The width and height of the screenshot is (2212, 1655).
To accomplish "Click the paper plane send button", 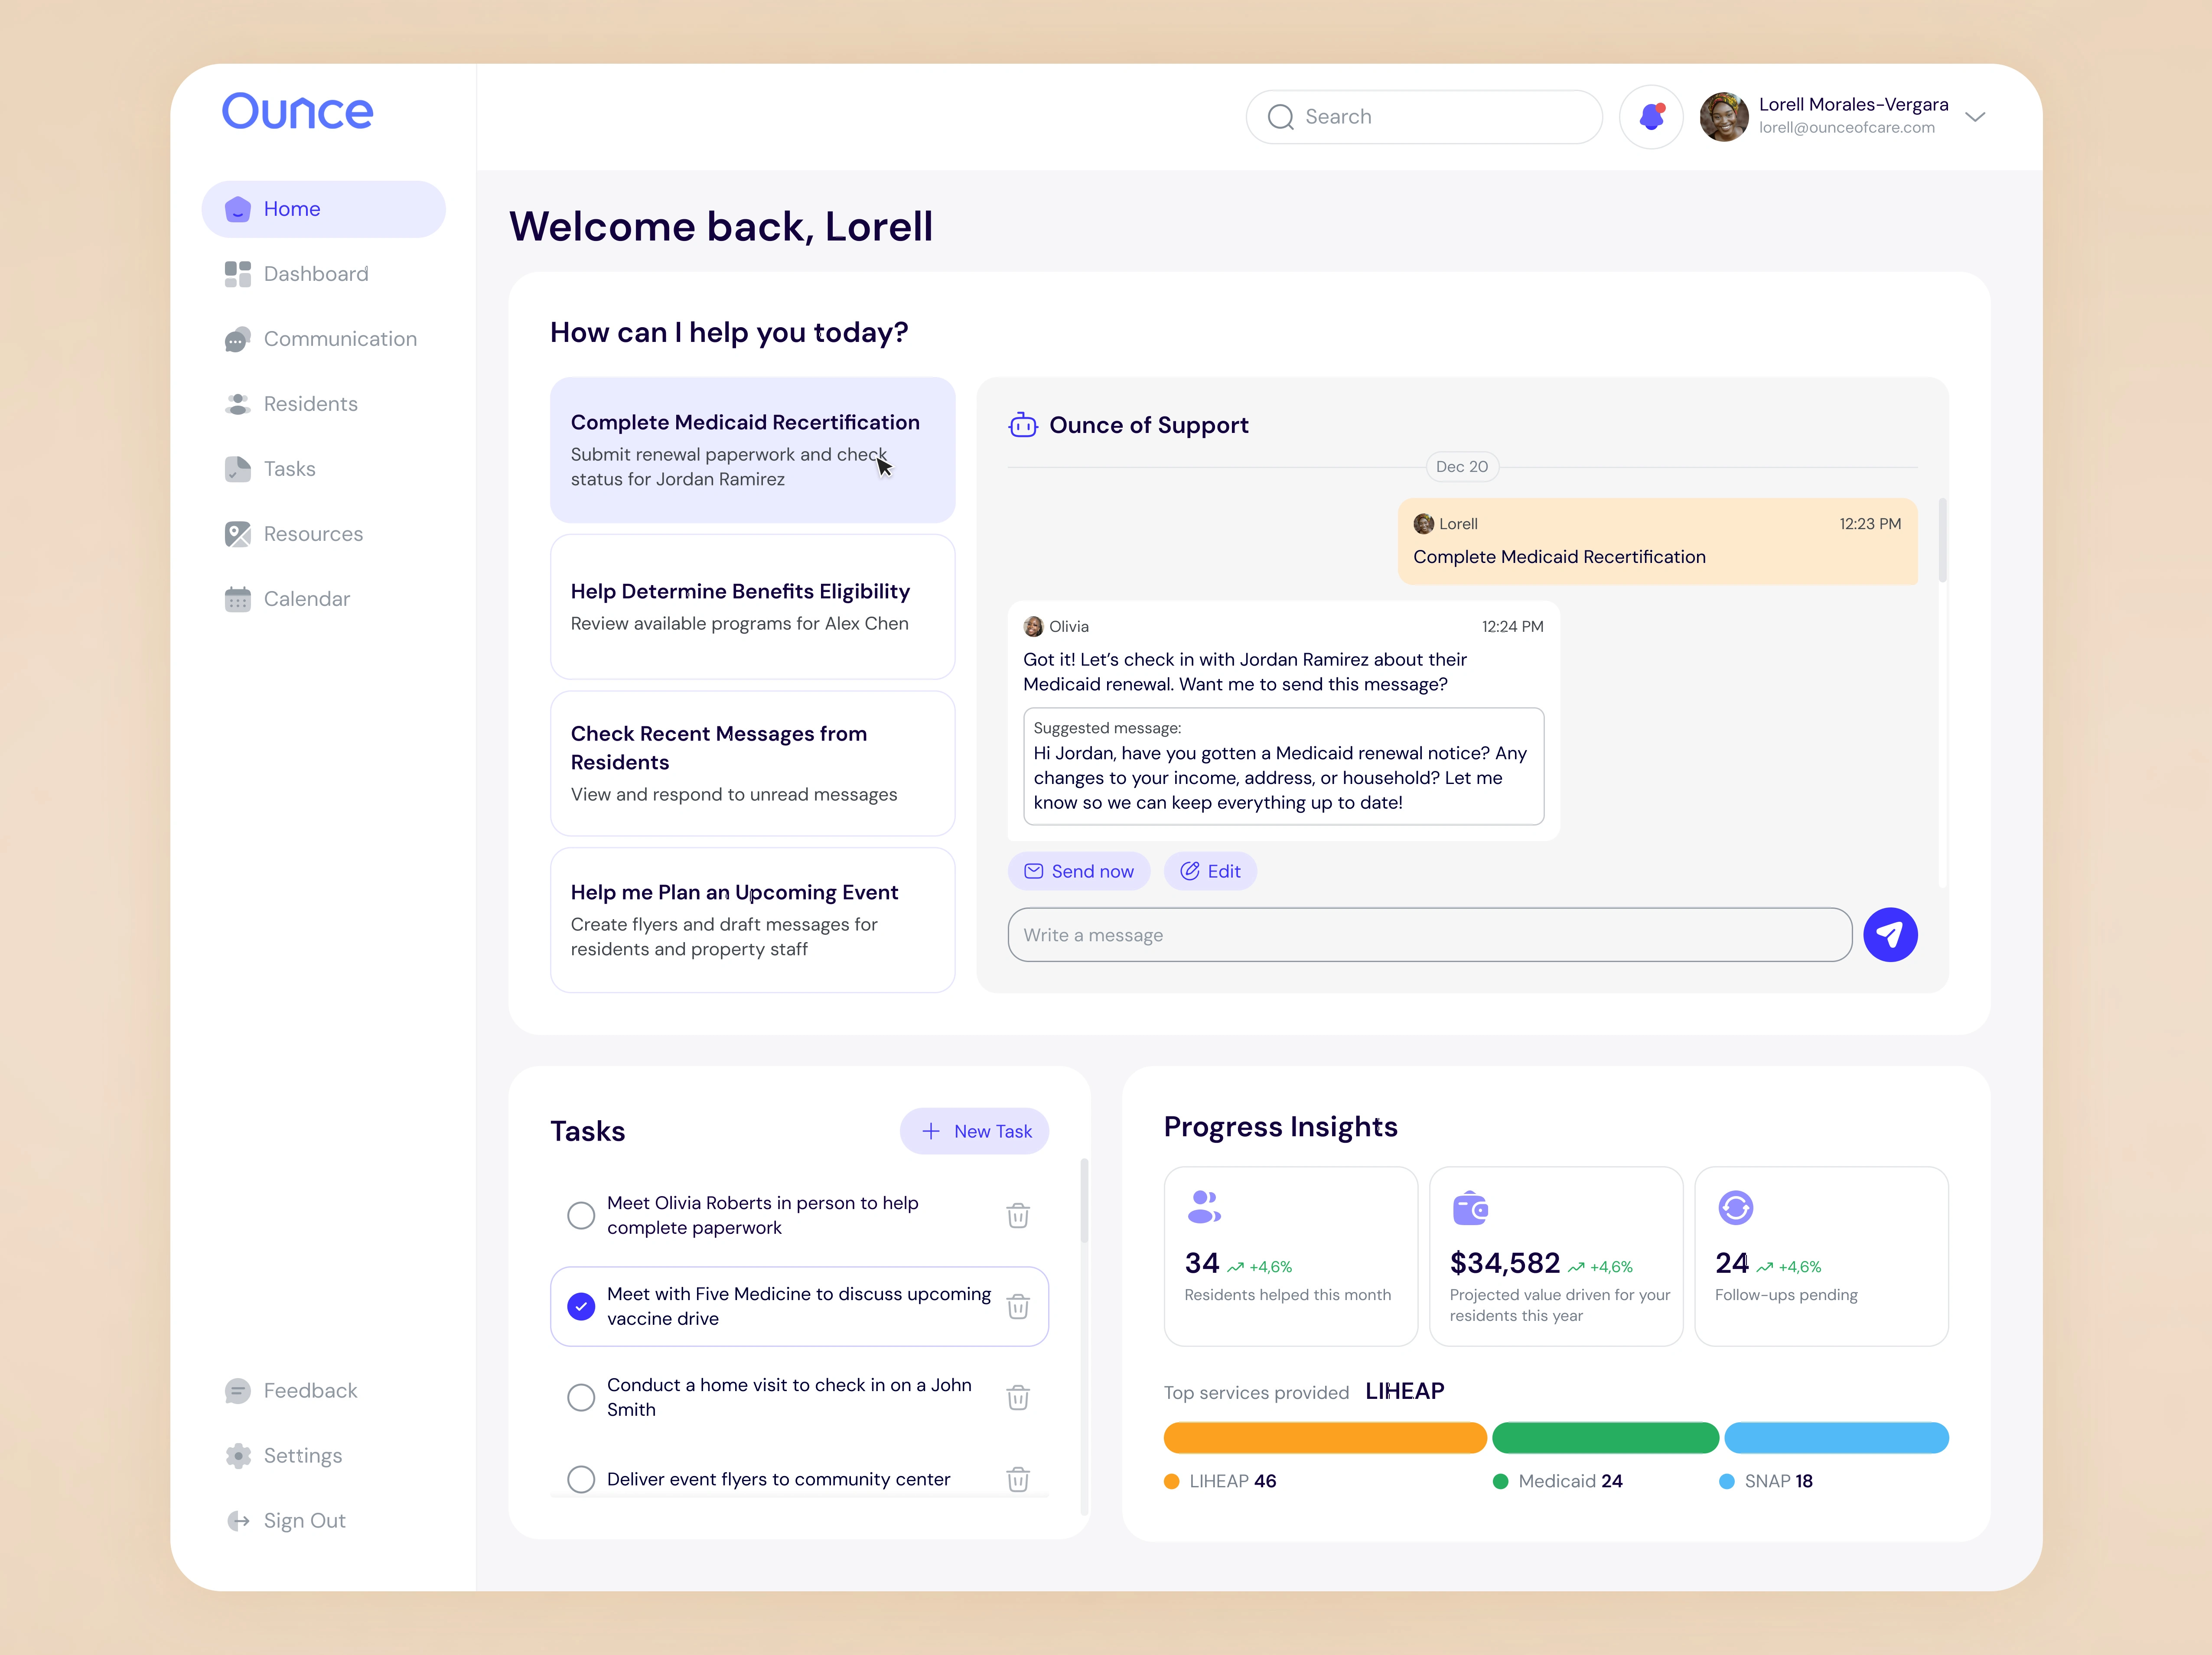I will pos(1890,935).
